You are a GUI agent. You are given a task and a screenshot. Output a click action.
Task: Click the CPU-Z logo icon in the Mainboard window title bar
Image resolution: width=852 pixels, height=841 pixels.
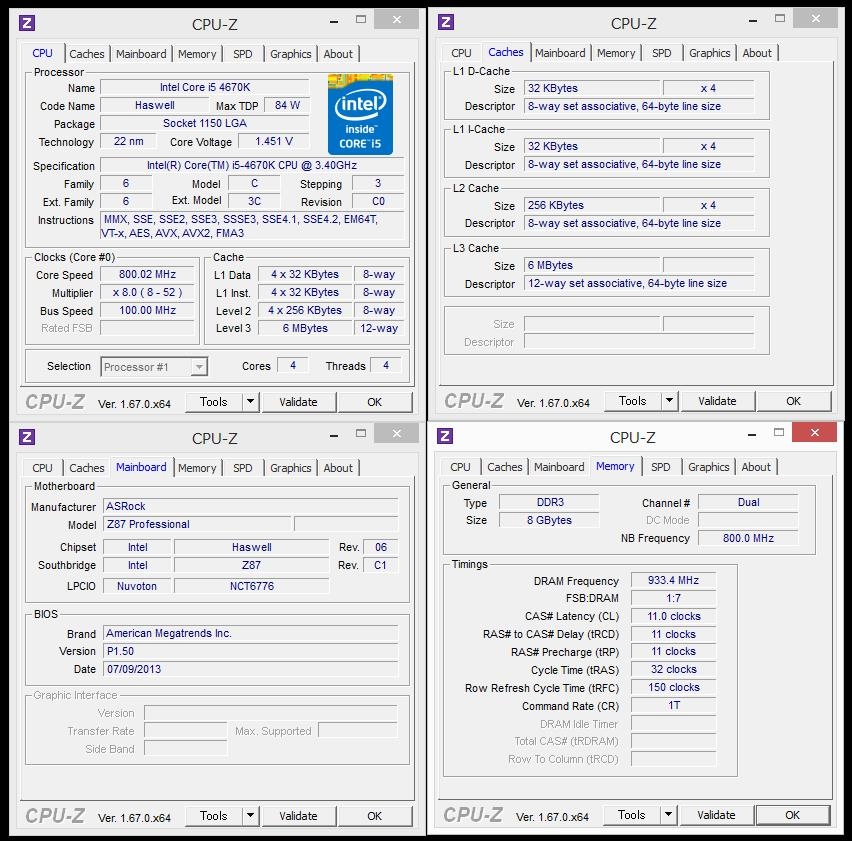(27, 437)
